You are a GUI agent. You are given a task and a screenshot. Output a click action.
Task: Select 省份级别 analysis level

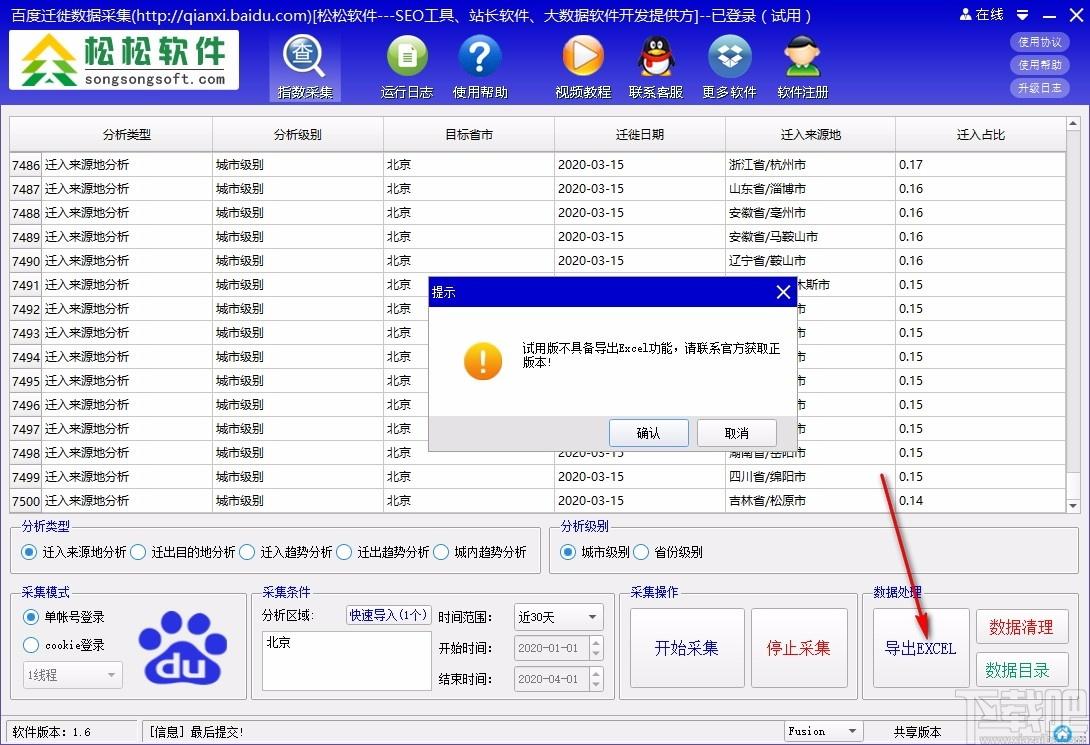[x=668, y=552]
